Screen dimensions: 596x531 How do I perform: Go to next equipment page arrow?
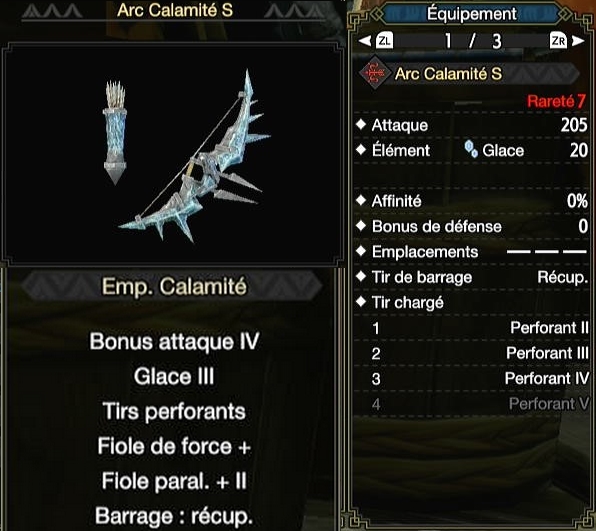(578, 41)
